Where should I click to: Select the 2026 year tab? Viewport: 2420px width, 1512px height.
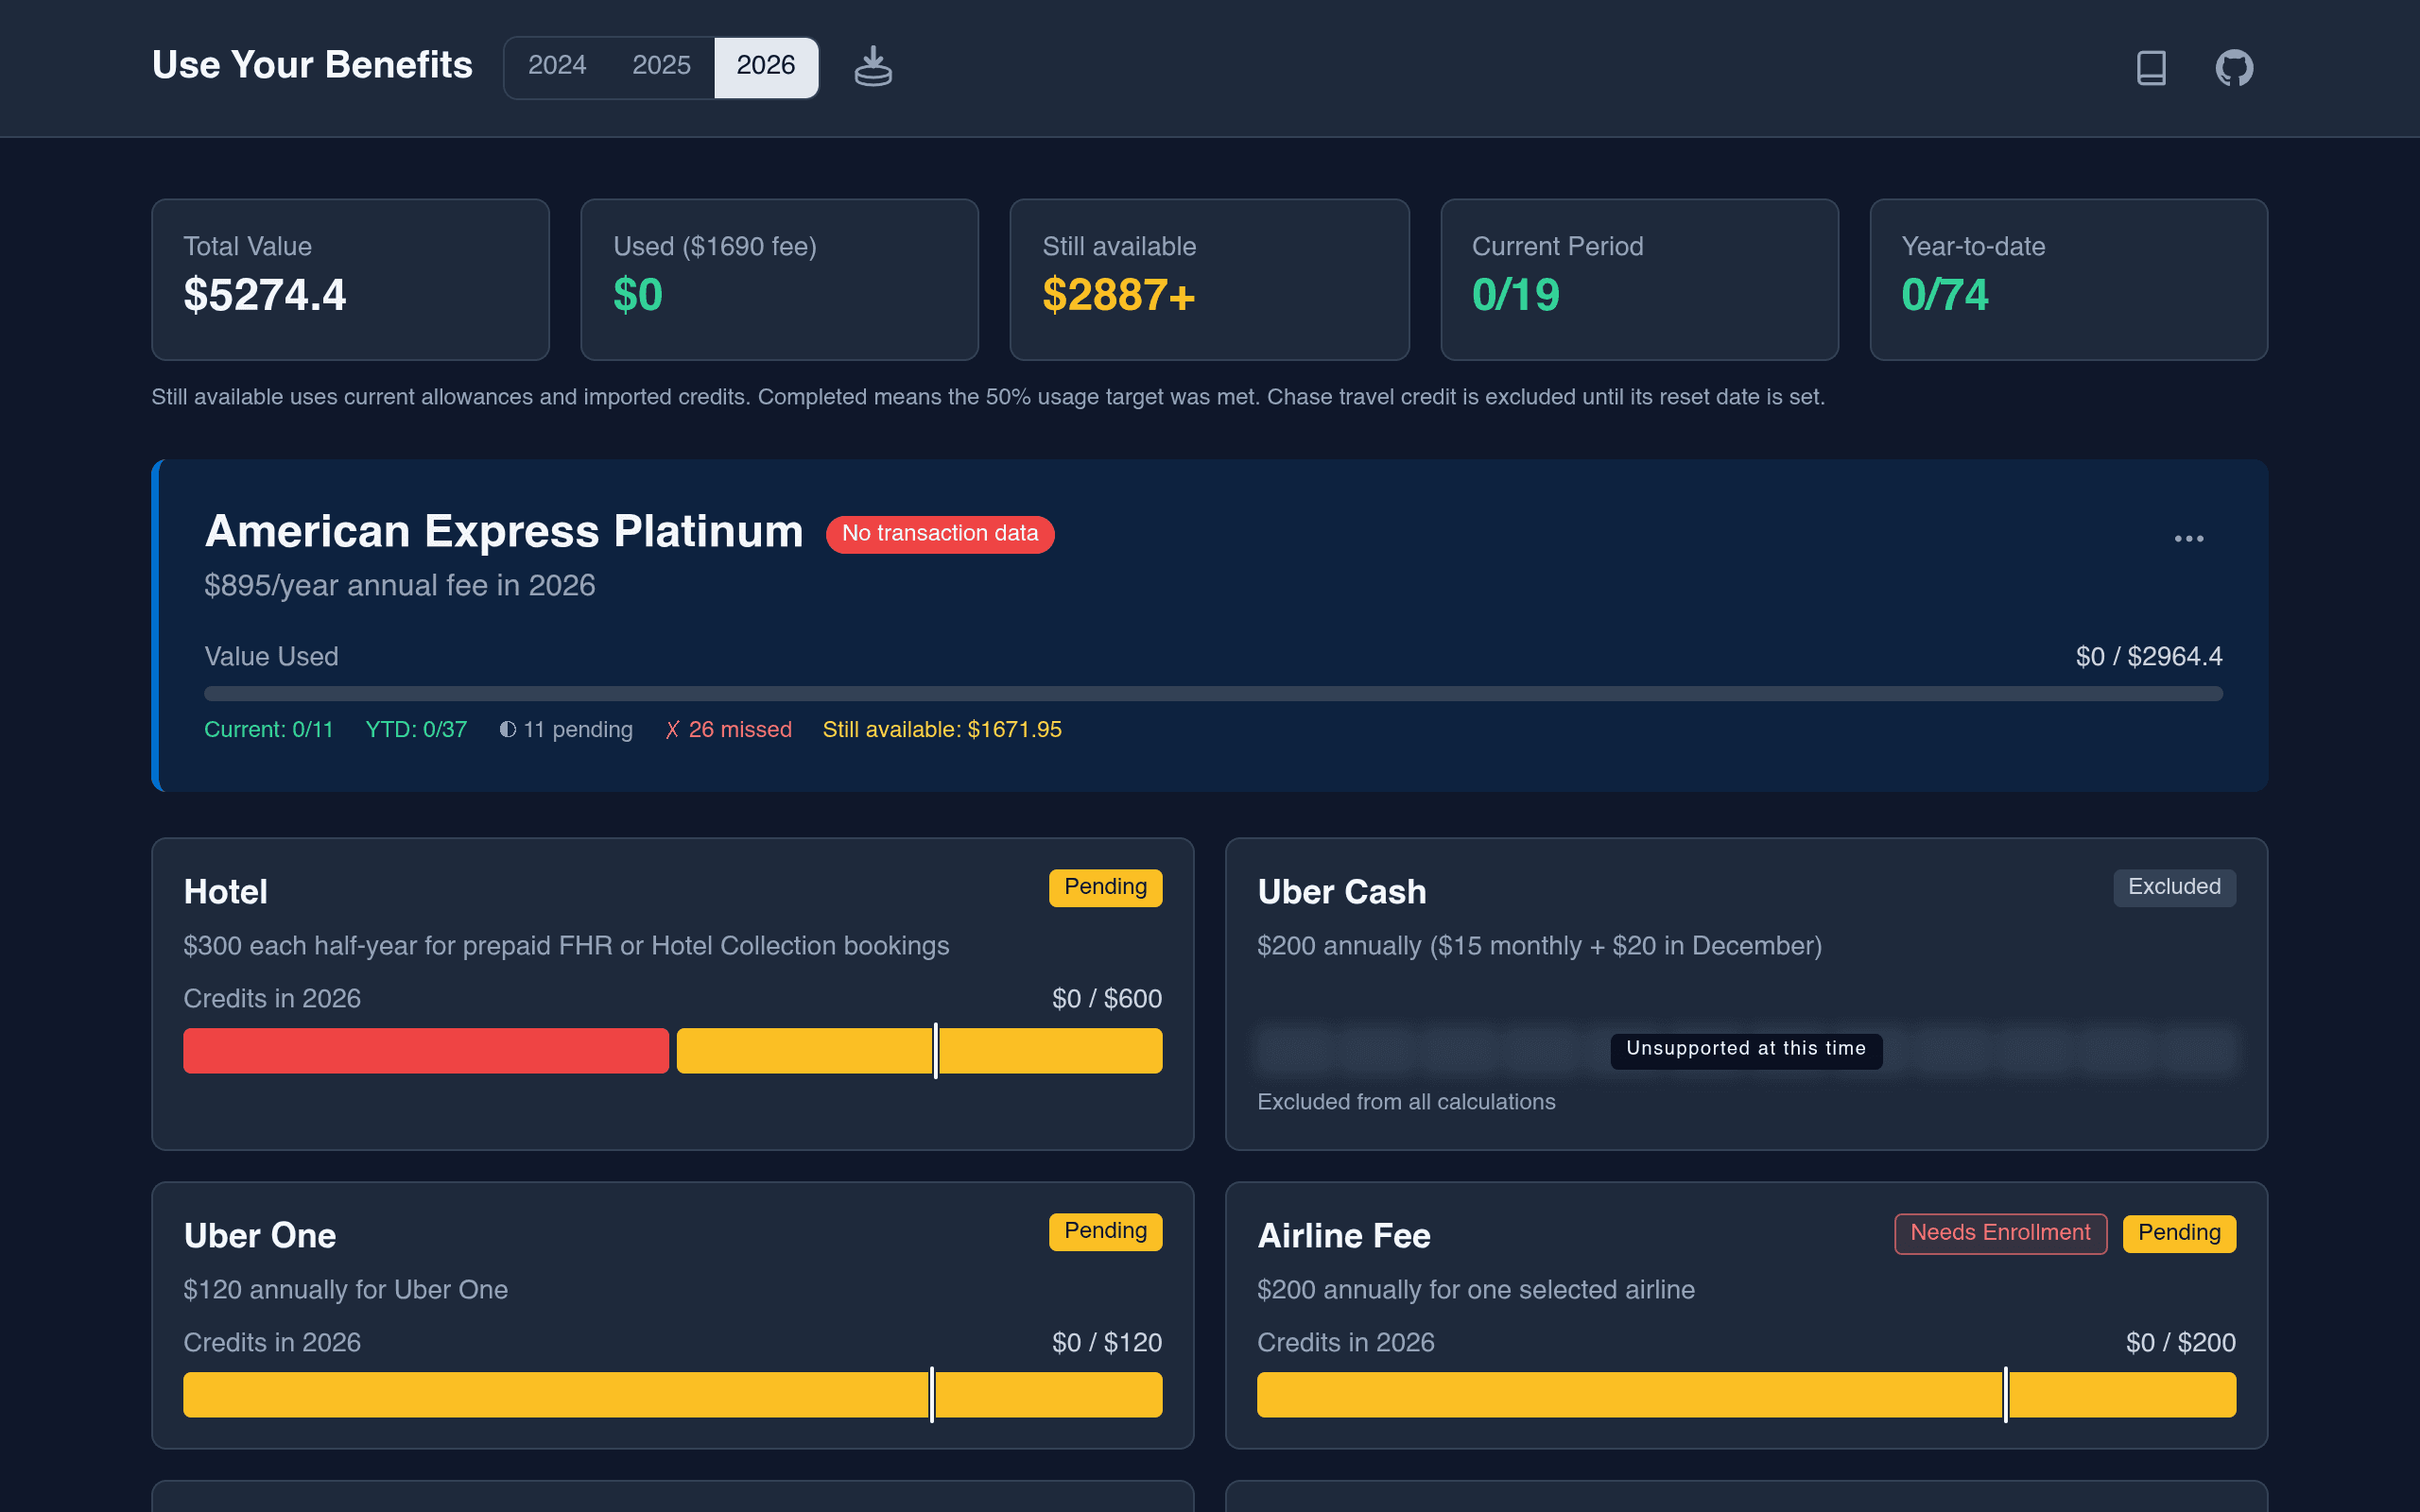click(x=766, y=66)
